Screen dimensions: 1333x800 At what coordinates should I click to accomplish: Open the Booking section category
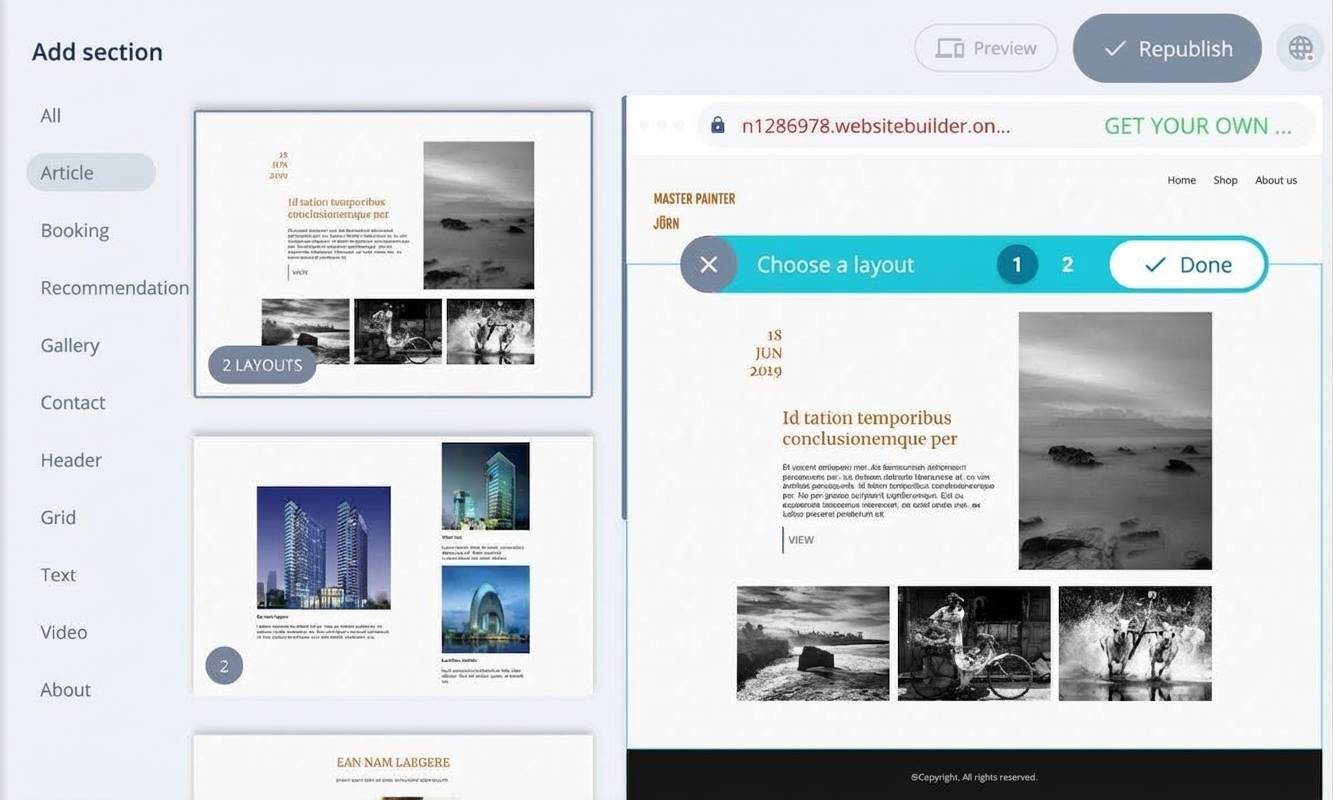pos(75,231)
